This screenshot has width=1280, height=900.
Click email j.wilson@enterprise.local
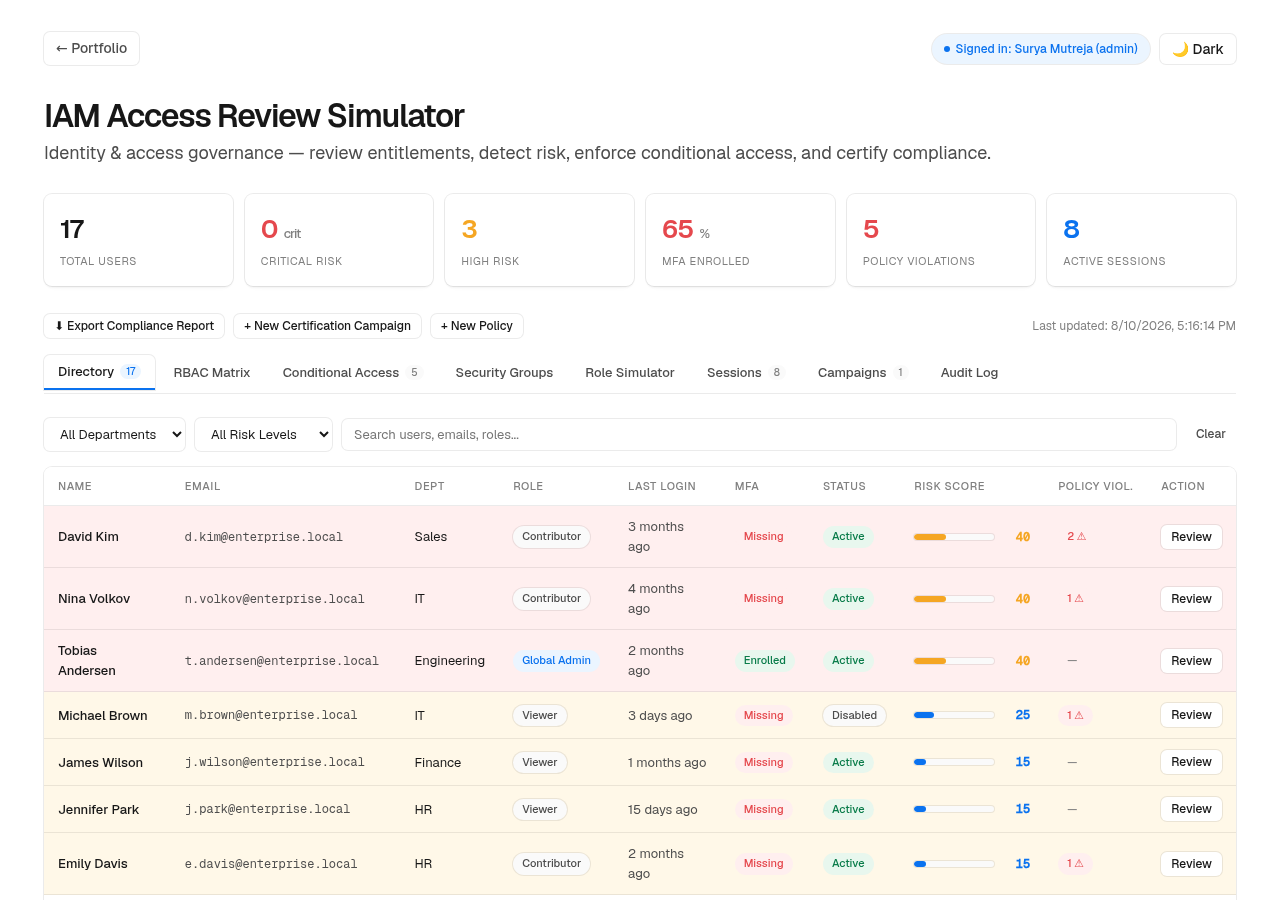(x=275, y=762)
